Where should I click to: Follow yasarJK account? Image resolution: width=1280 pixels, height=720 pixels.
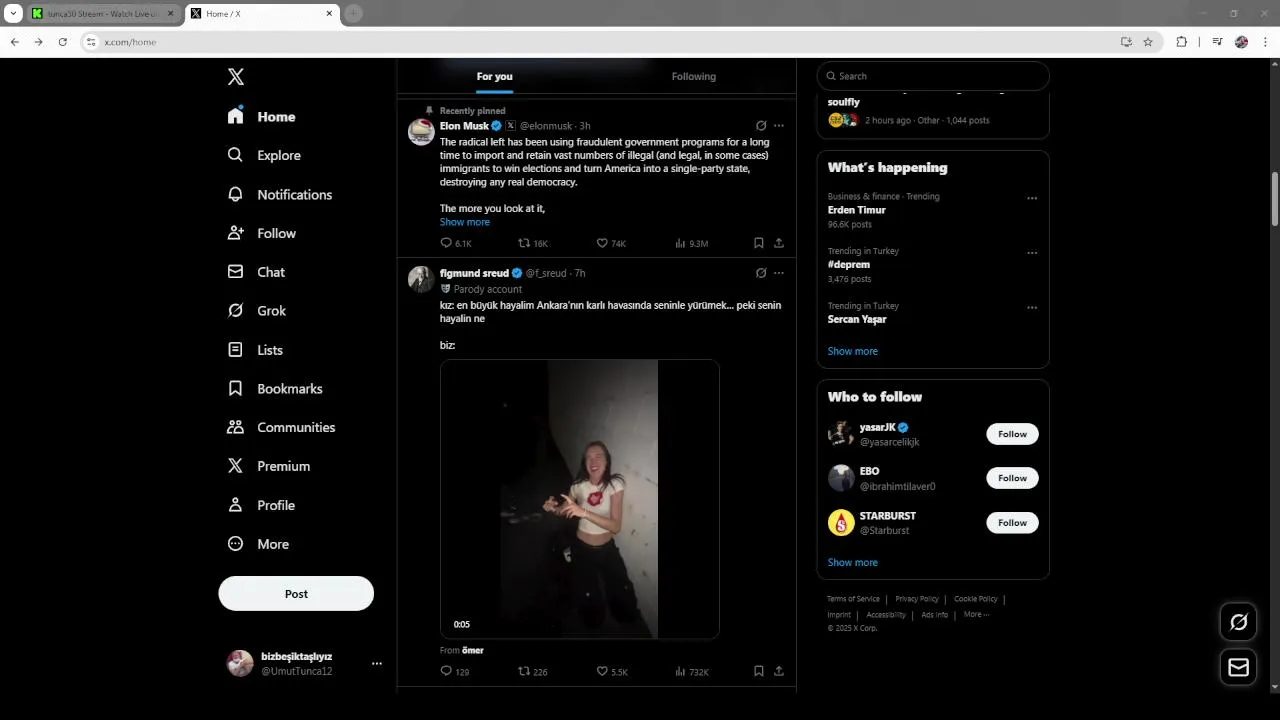tap(1012, 434)
